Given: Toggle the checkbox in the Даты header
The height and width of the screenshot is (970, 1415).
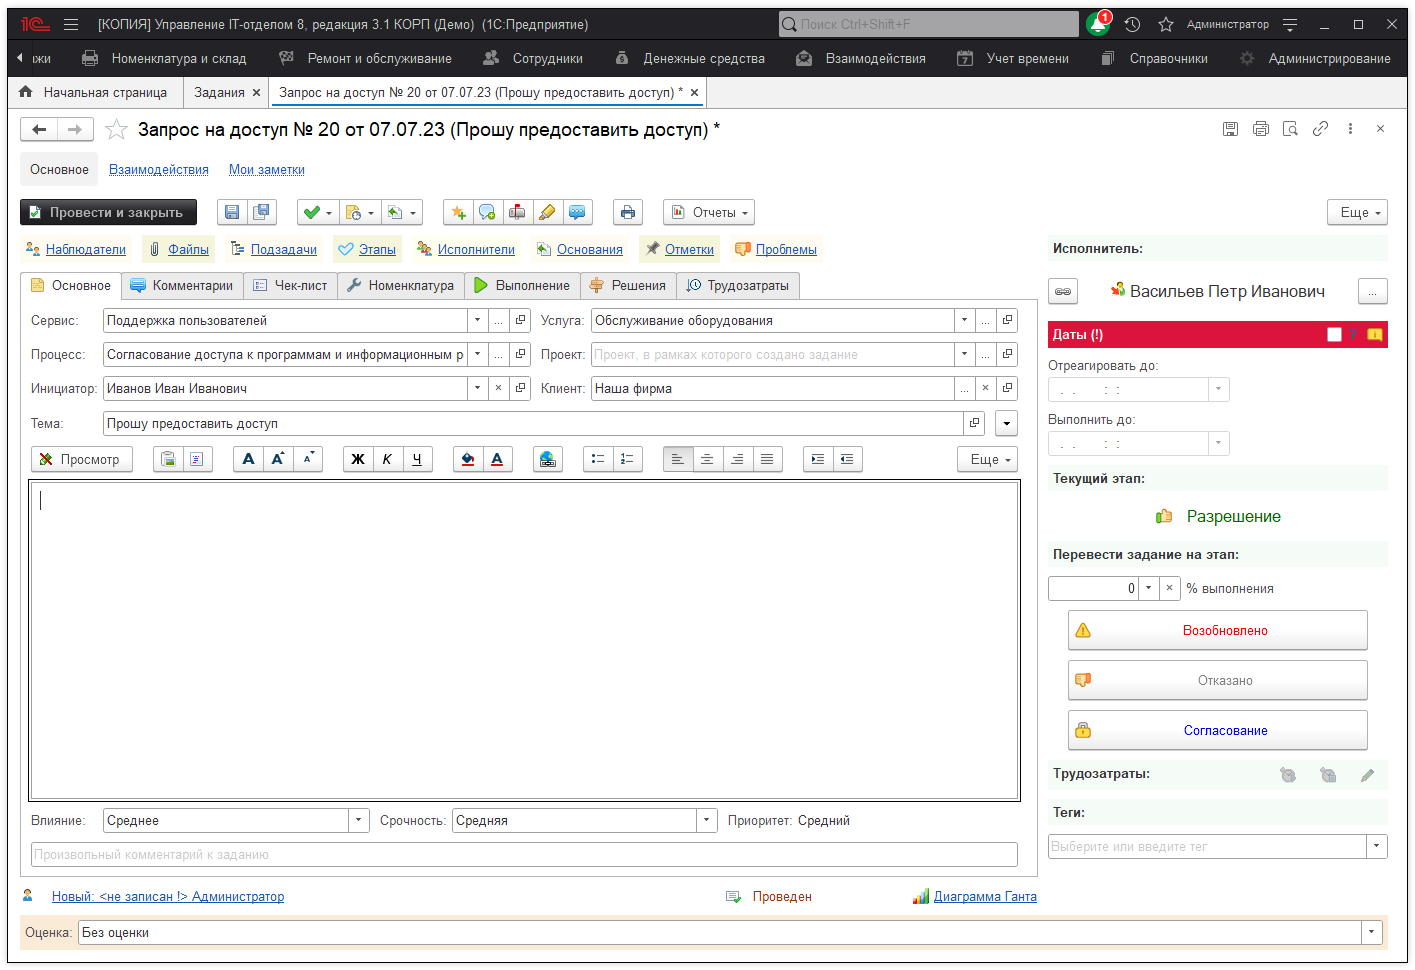Looking at the screenshot, I should coord(1334,335).
